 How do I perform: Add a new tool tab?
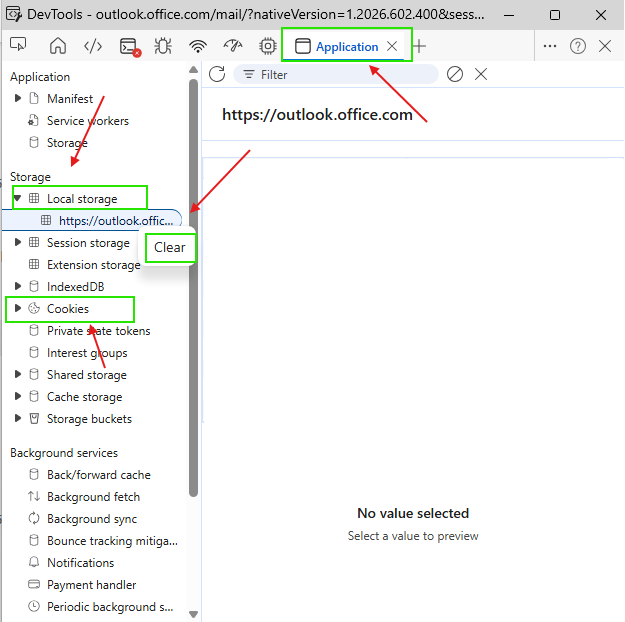point(419,46)
